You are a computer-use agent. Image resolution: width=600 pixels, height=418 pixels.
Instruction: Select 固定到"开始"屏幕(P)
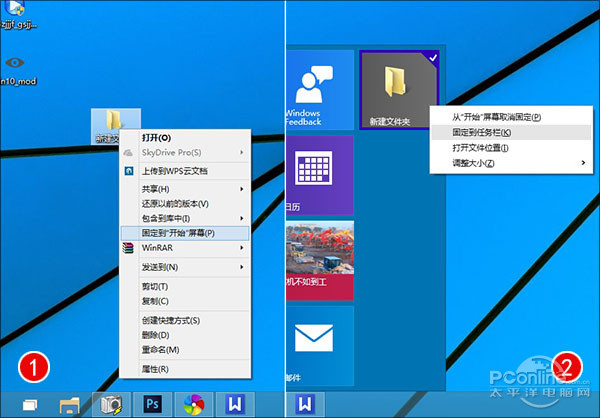185,233
